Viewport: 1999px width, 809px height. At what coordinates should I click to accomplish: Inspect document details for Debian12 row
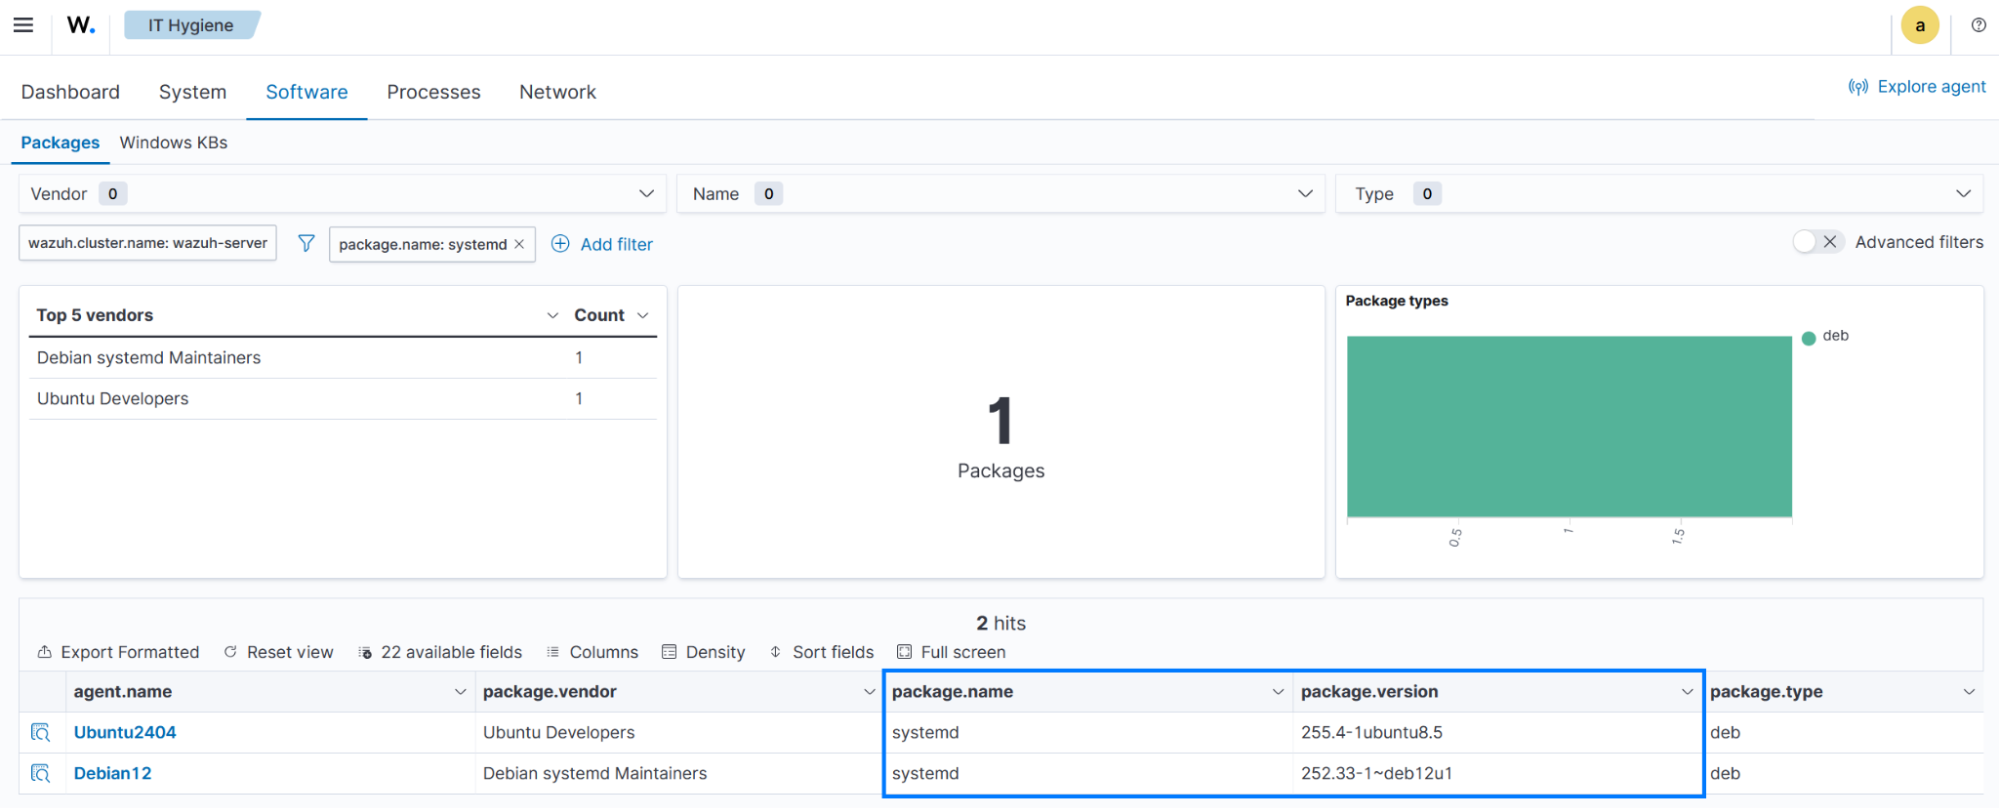[x=40, y=774]
